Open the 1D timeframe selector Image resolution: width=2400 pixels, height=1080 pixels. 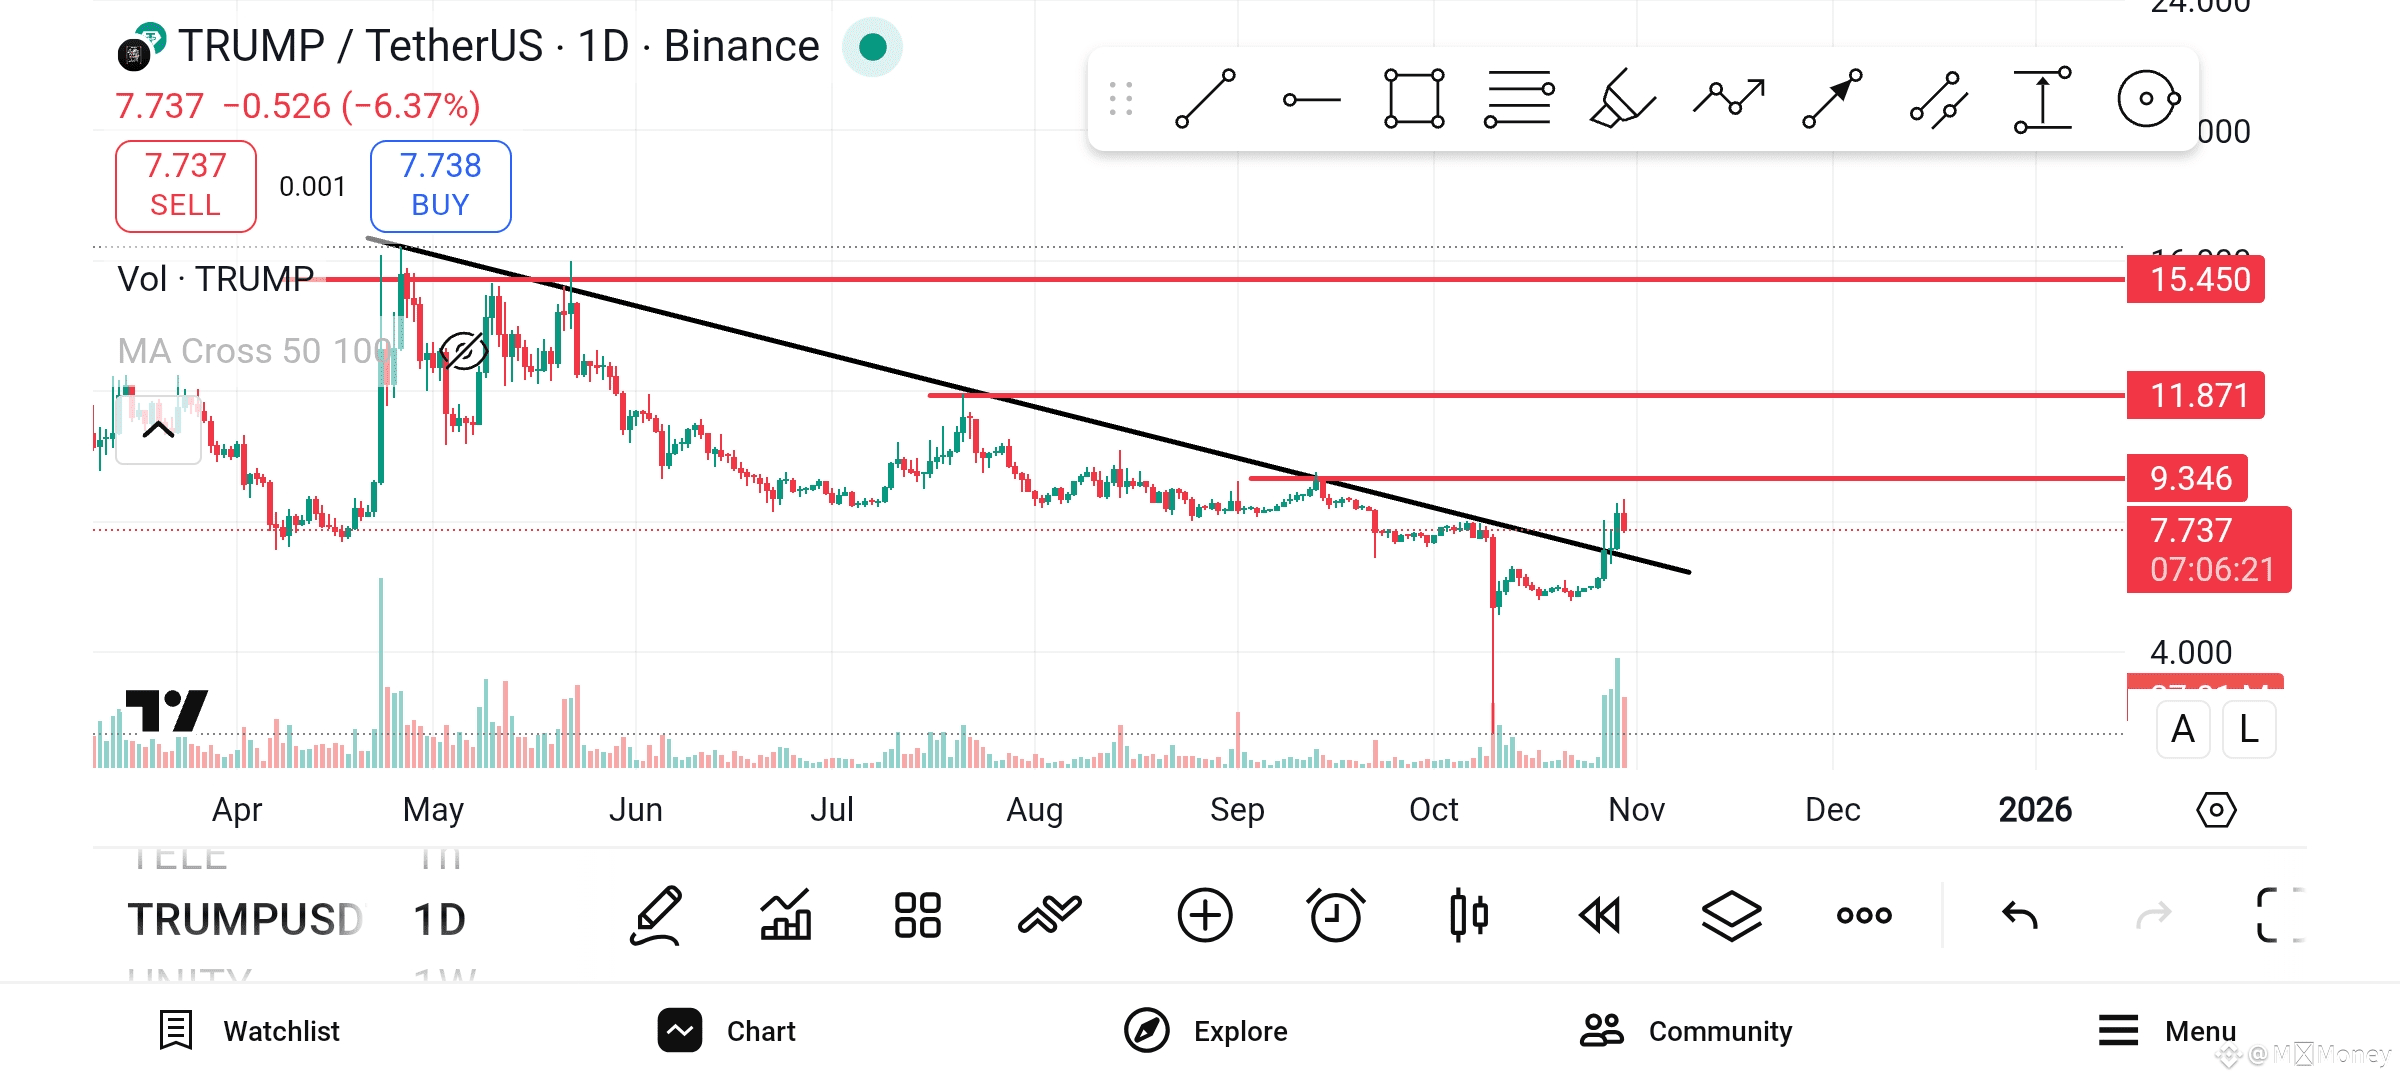point(439,919)
